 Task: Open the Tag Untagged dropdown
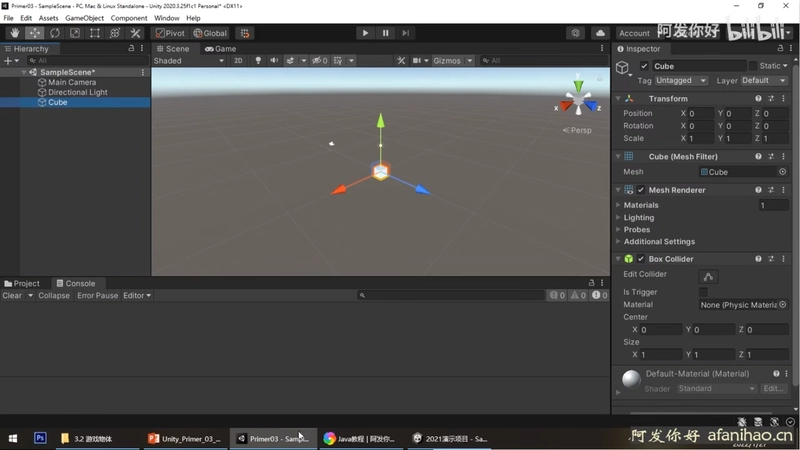point(681,81)
